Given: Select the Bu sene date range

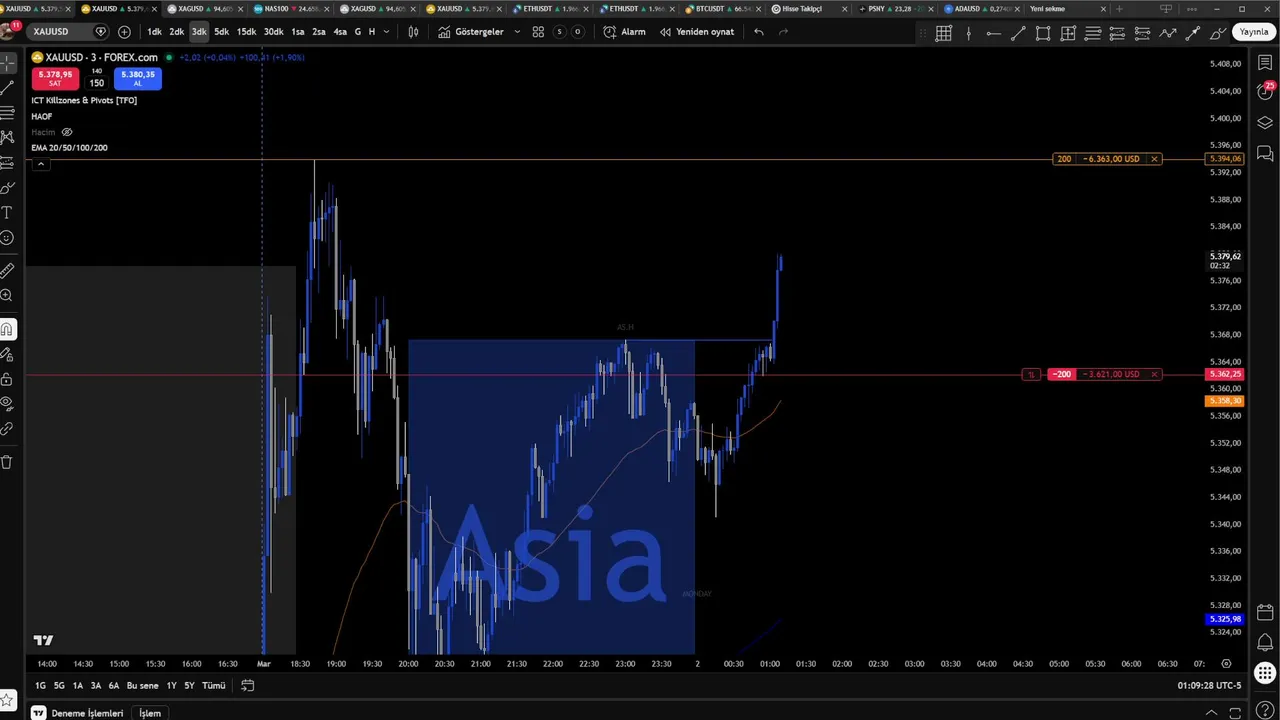Looking at the screenshot, I should click(142, 686).
